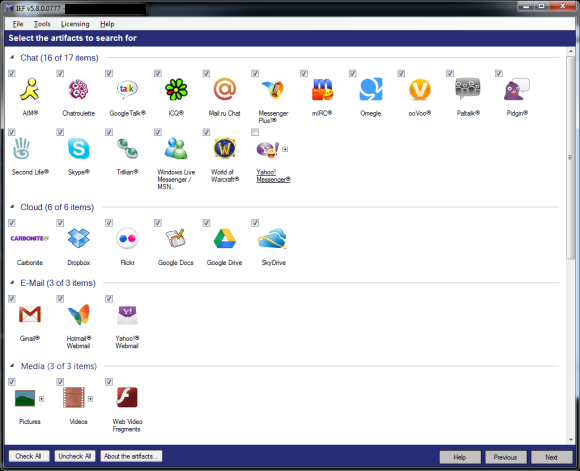Select the Google Drive icon
This screenshot has height=471, width=580.
click(x=225, y=238)
